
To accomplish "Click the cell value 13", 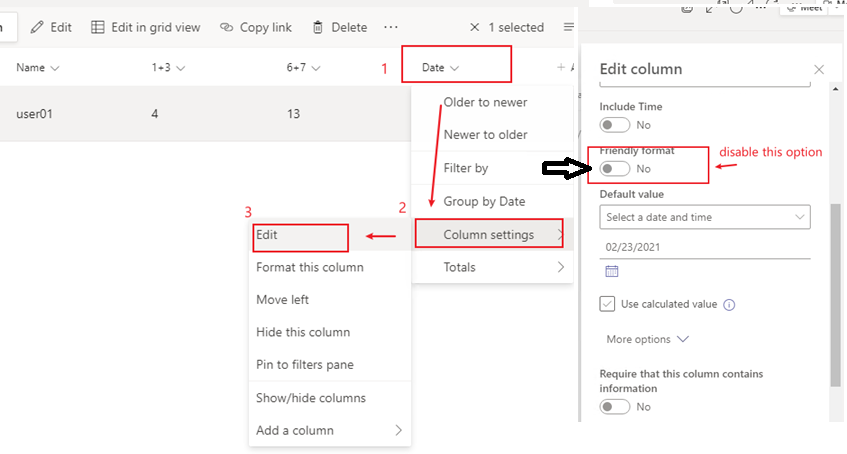I will click(293, 114).
